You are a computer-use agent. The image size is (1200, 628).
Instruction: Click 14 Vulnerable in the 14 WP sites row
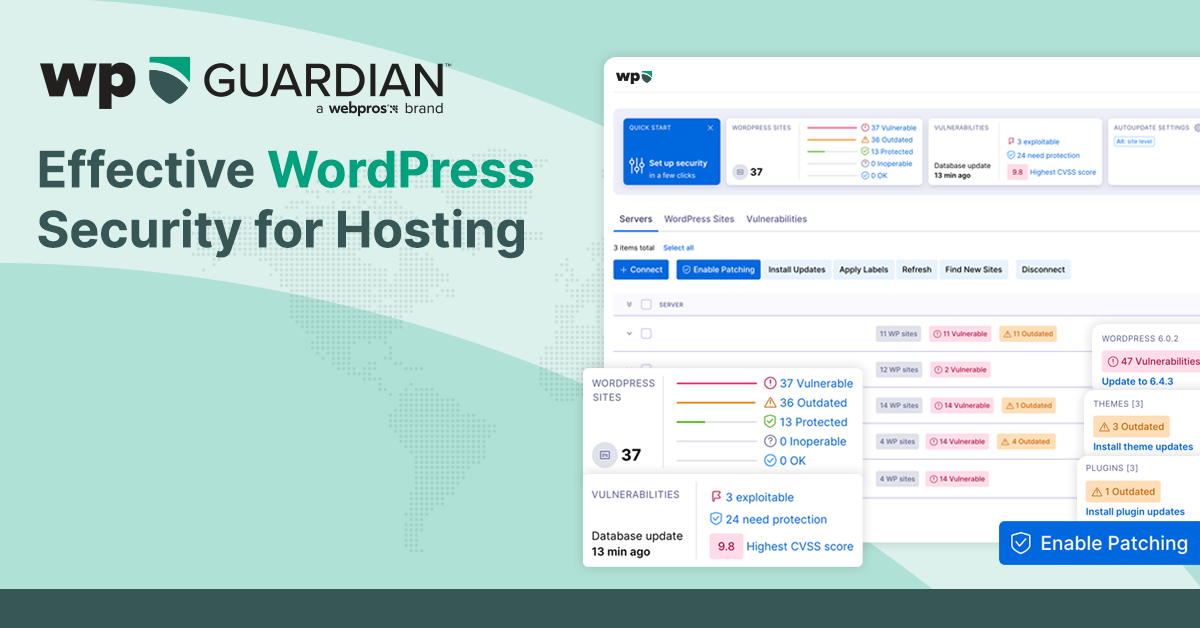coord(960,406)
